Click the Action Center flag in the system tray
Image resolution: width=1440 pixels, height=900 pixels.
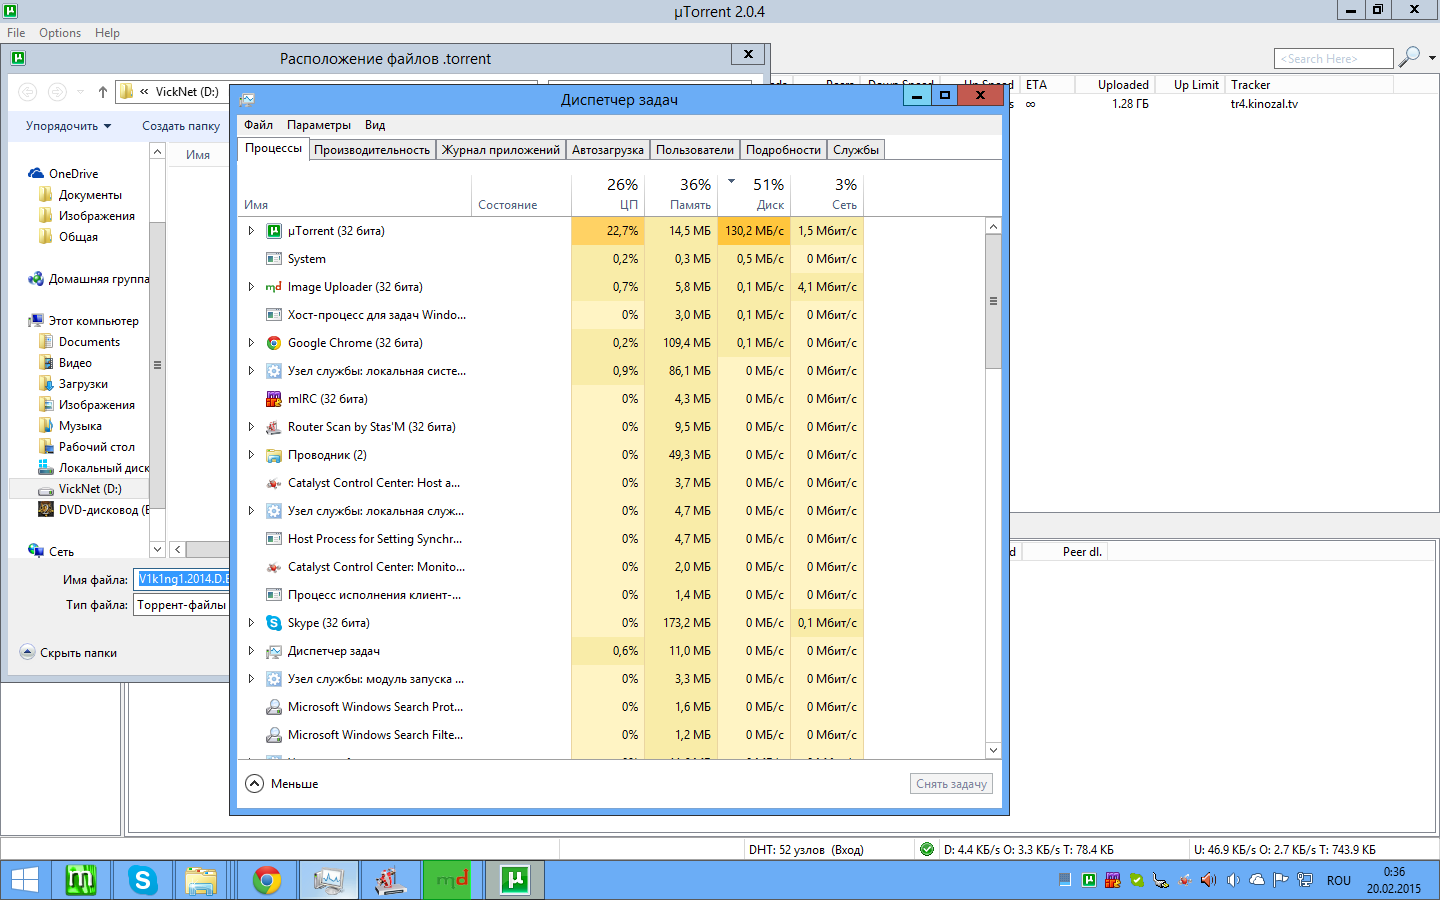coord(1281,880)
